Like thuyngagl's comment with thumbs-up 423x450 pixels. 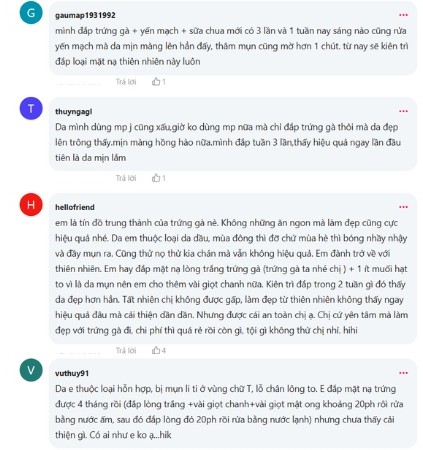click(x=156, y=178)
